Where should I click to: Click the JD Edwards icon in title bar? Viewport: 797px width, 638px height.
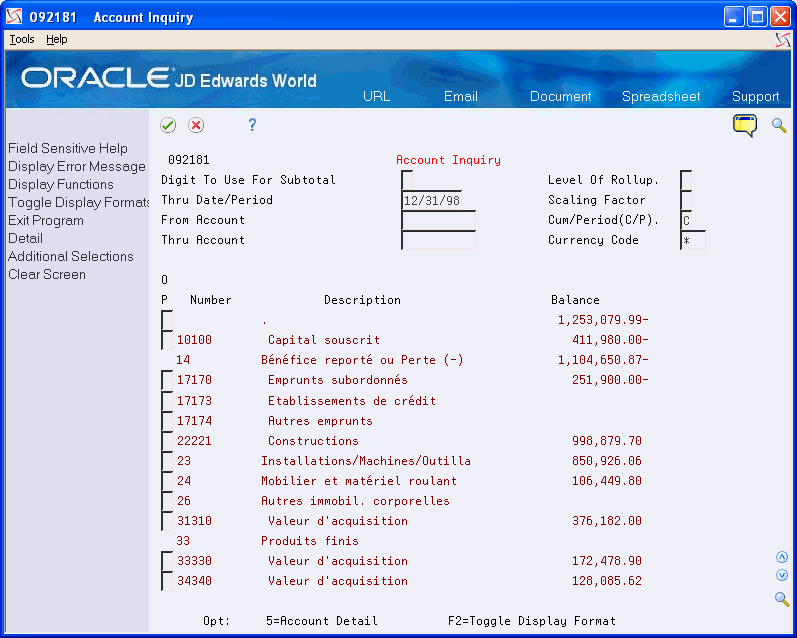point(14,17)
